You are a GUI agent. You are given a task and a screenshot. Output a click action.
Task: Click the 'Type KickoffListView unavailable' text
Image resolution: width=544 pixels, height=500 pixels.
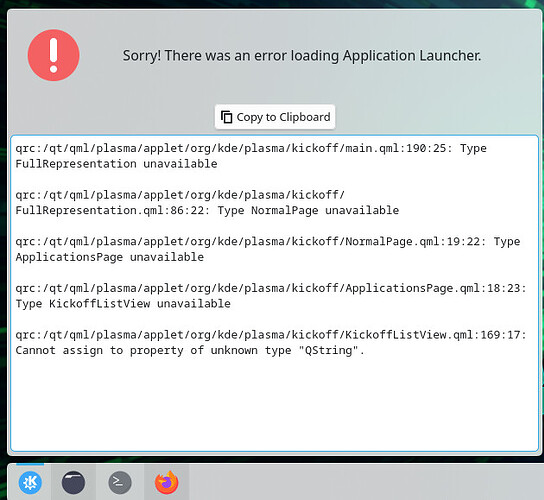pyautogui.click(x=123, y=304)
